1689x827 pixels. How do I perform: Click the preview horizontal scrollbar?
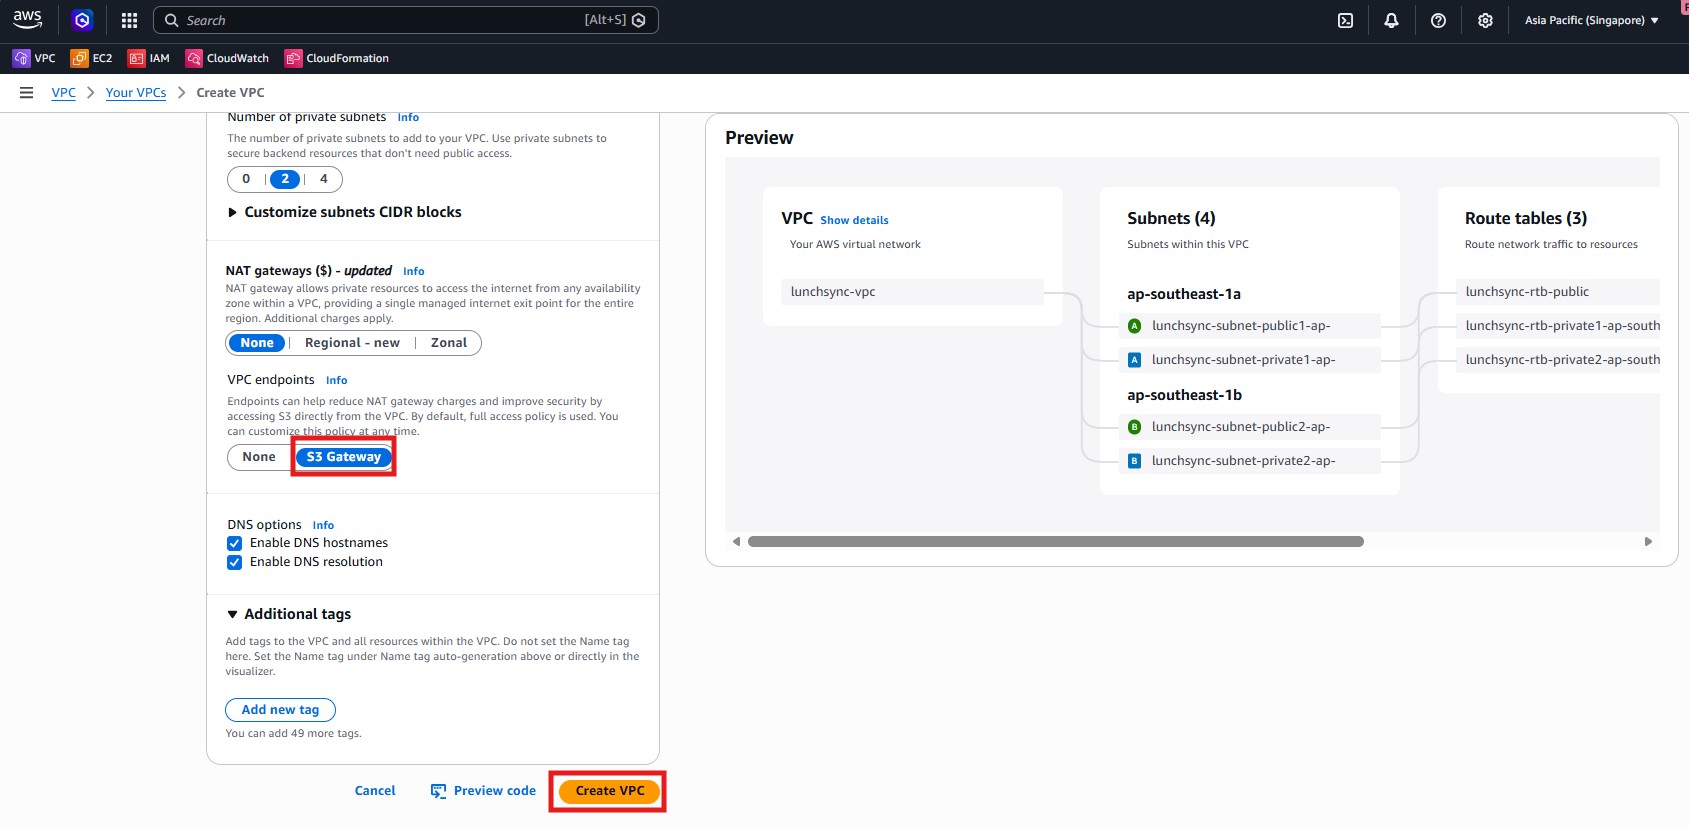click(1055, 542)
